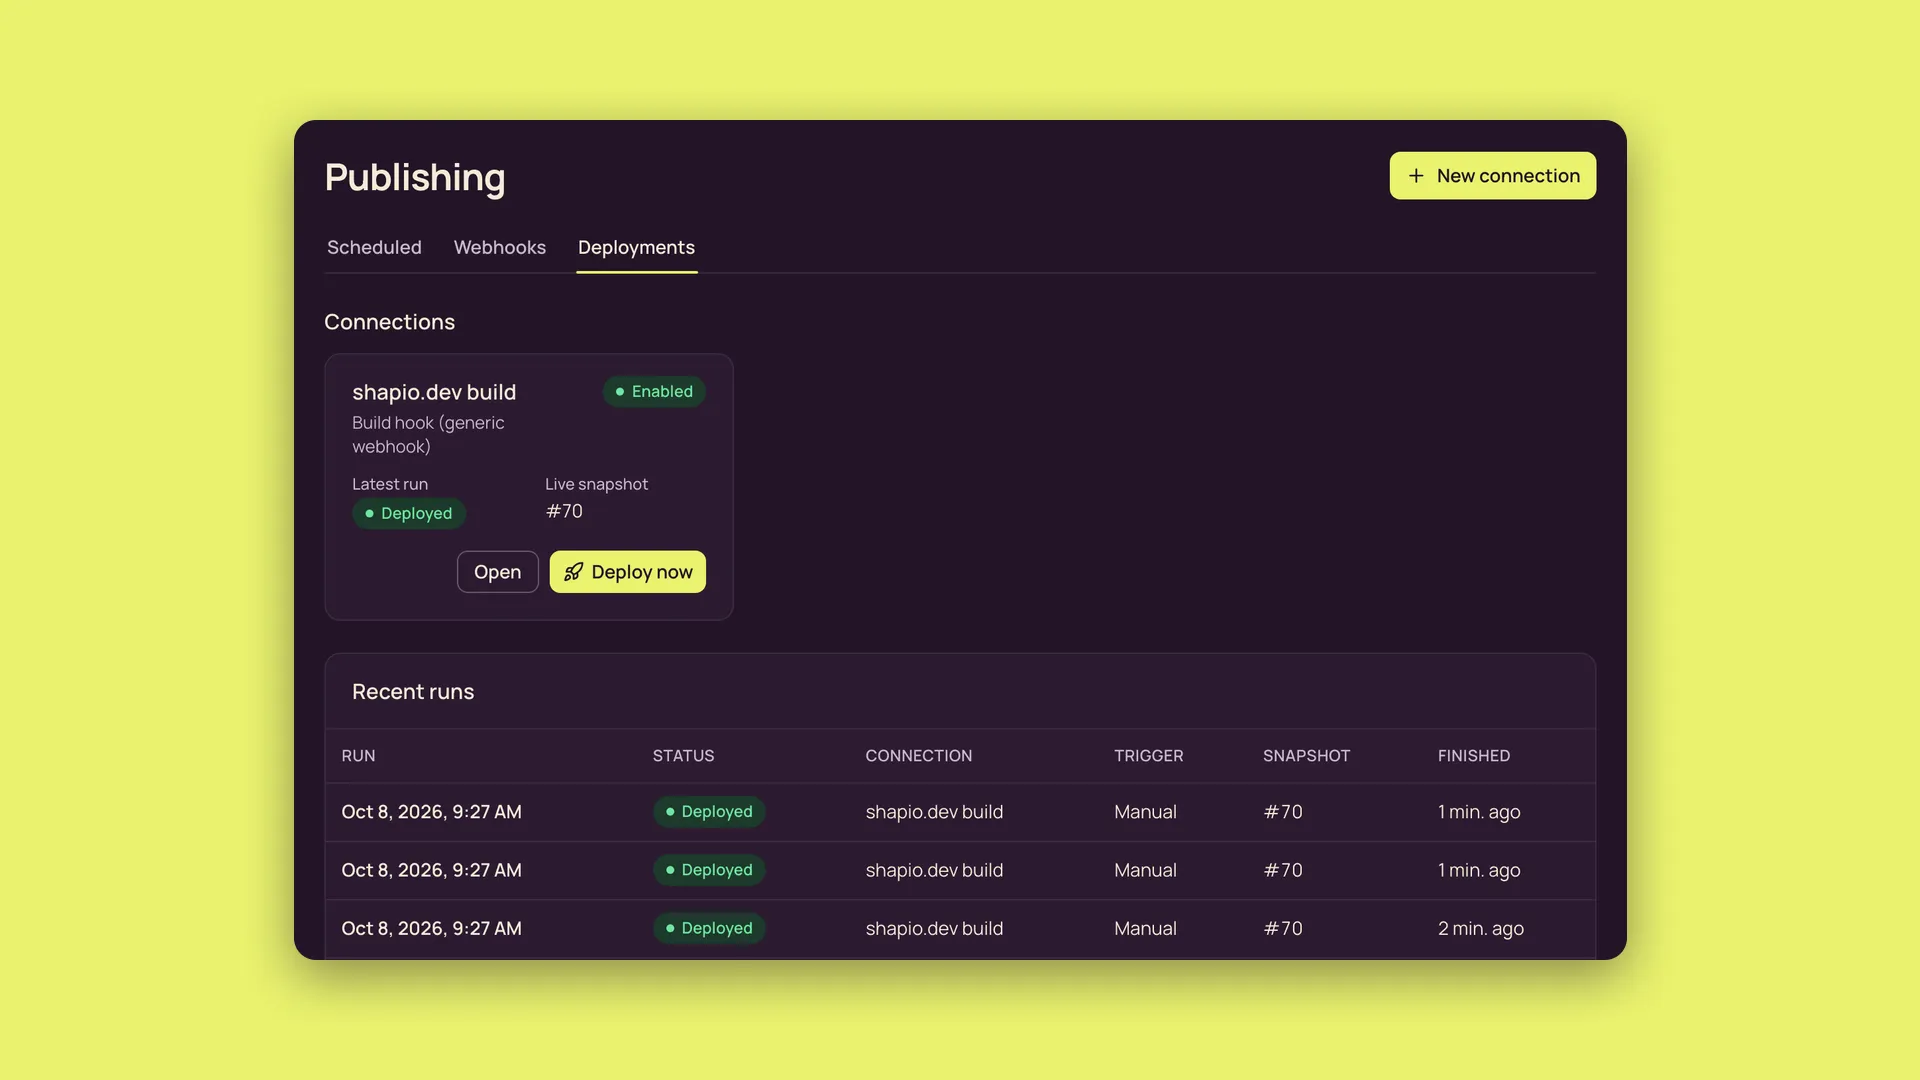Image resolution: width=1920 pixels, height=1080 pixels.
Task: Click the Deploy now button label
Action: (642, 572)
